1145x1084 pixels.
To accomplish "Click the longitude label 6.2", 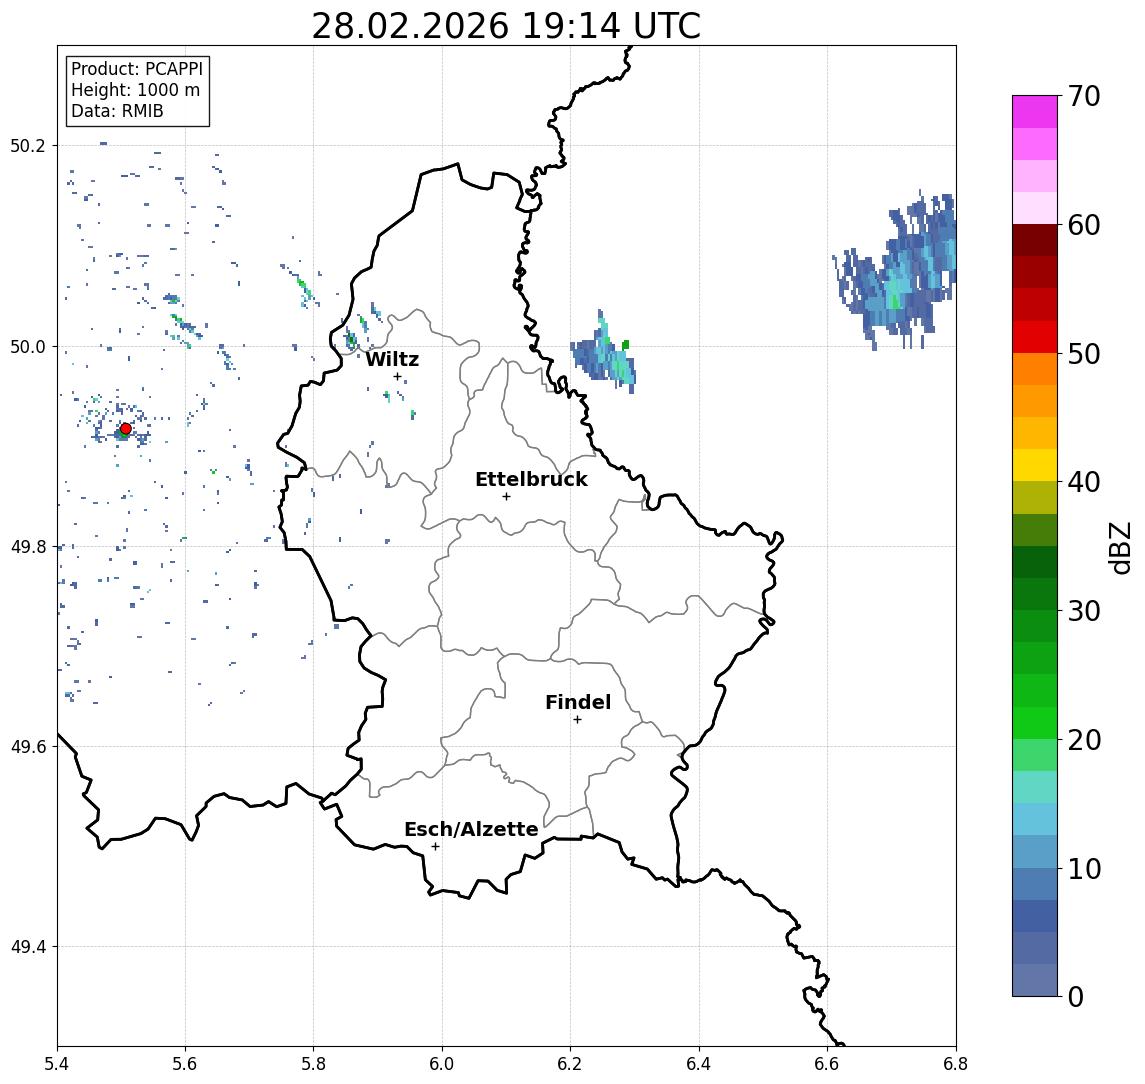I will pos(570,1064).
